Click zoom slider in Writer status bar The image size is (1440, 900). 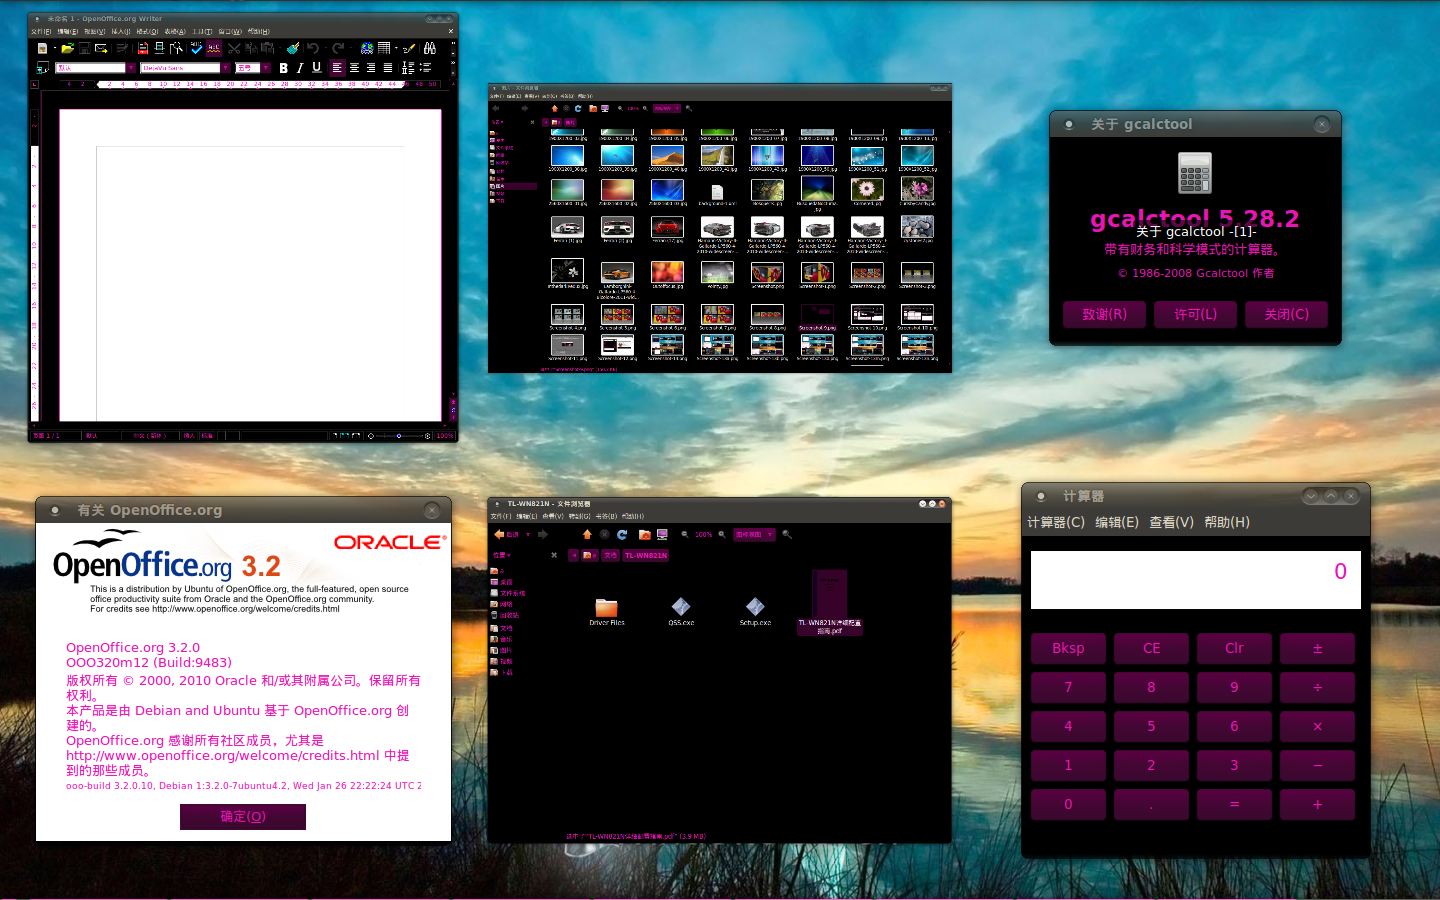399,436
